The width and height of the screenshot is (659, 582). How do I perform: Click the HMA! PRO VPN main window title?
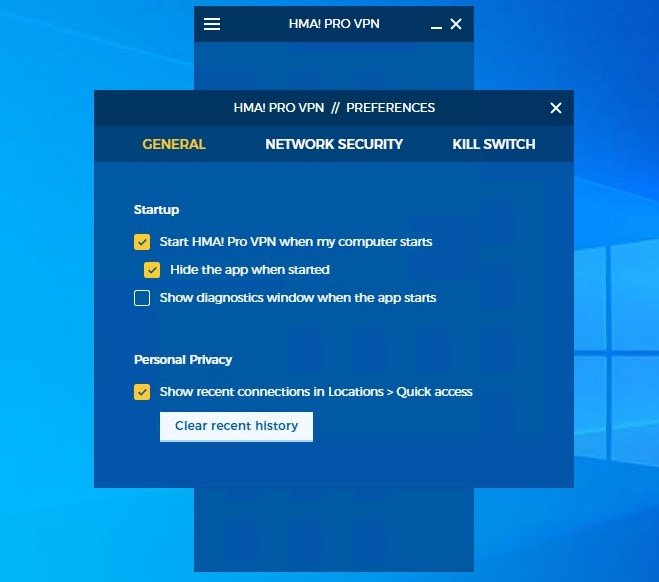(334, 24)
